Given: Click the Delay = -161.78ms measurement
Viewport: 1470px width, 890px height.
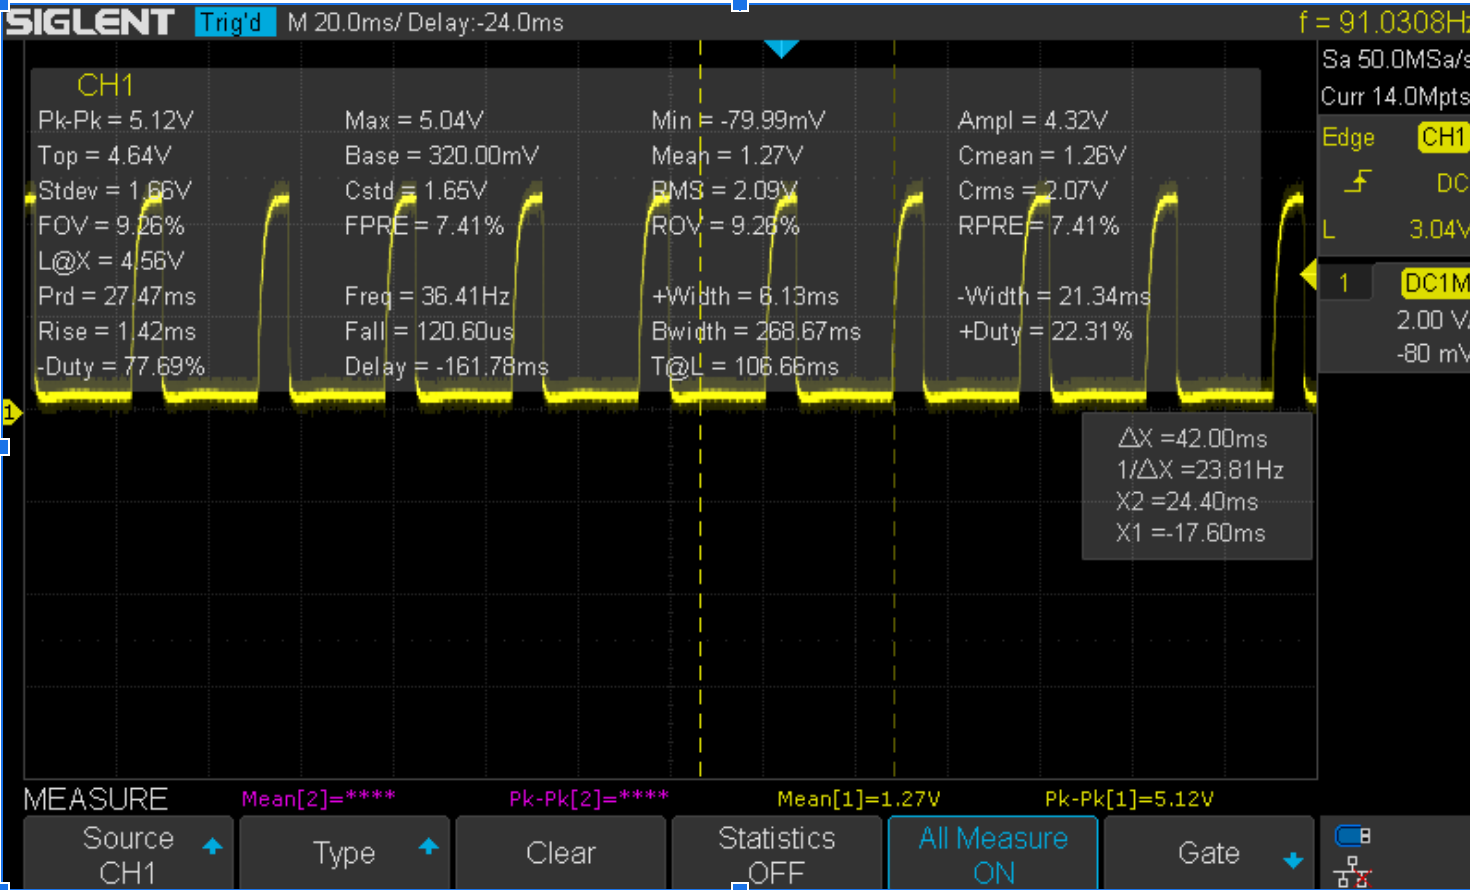Looking at the screenshot, I should [x=447, y=366].
